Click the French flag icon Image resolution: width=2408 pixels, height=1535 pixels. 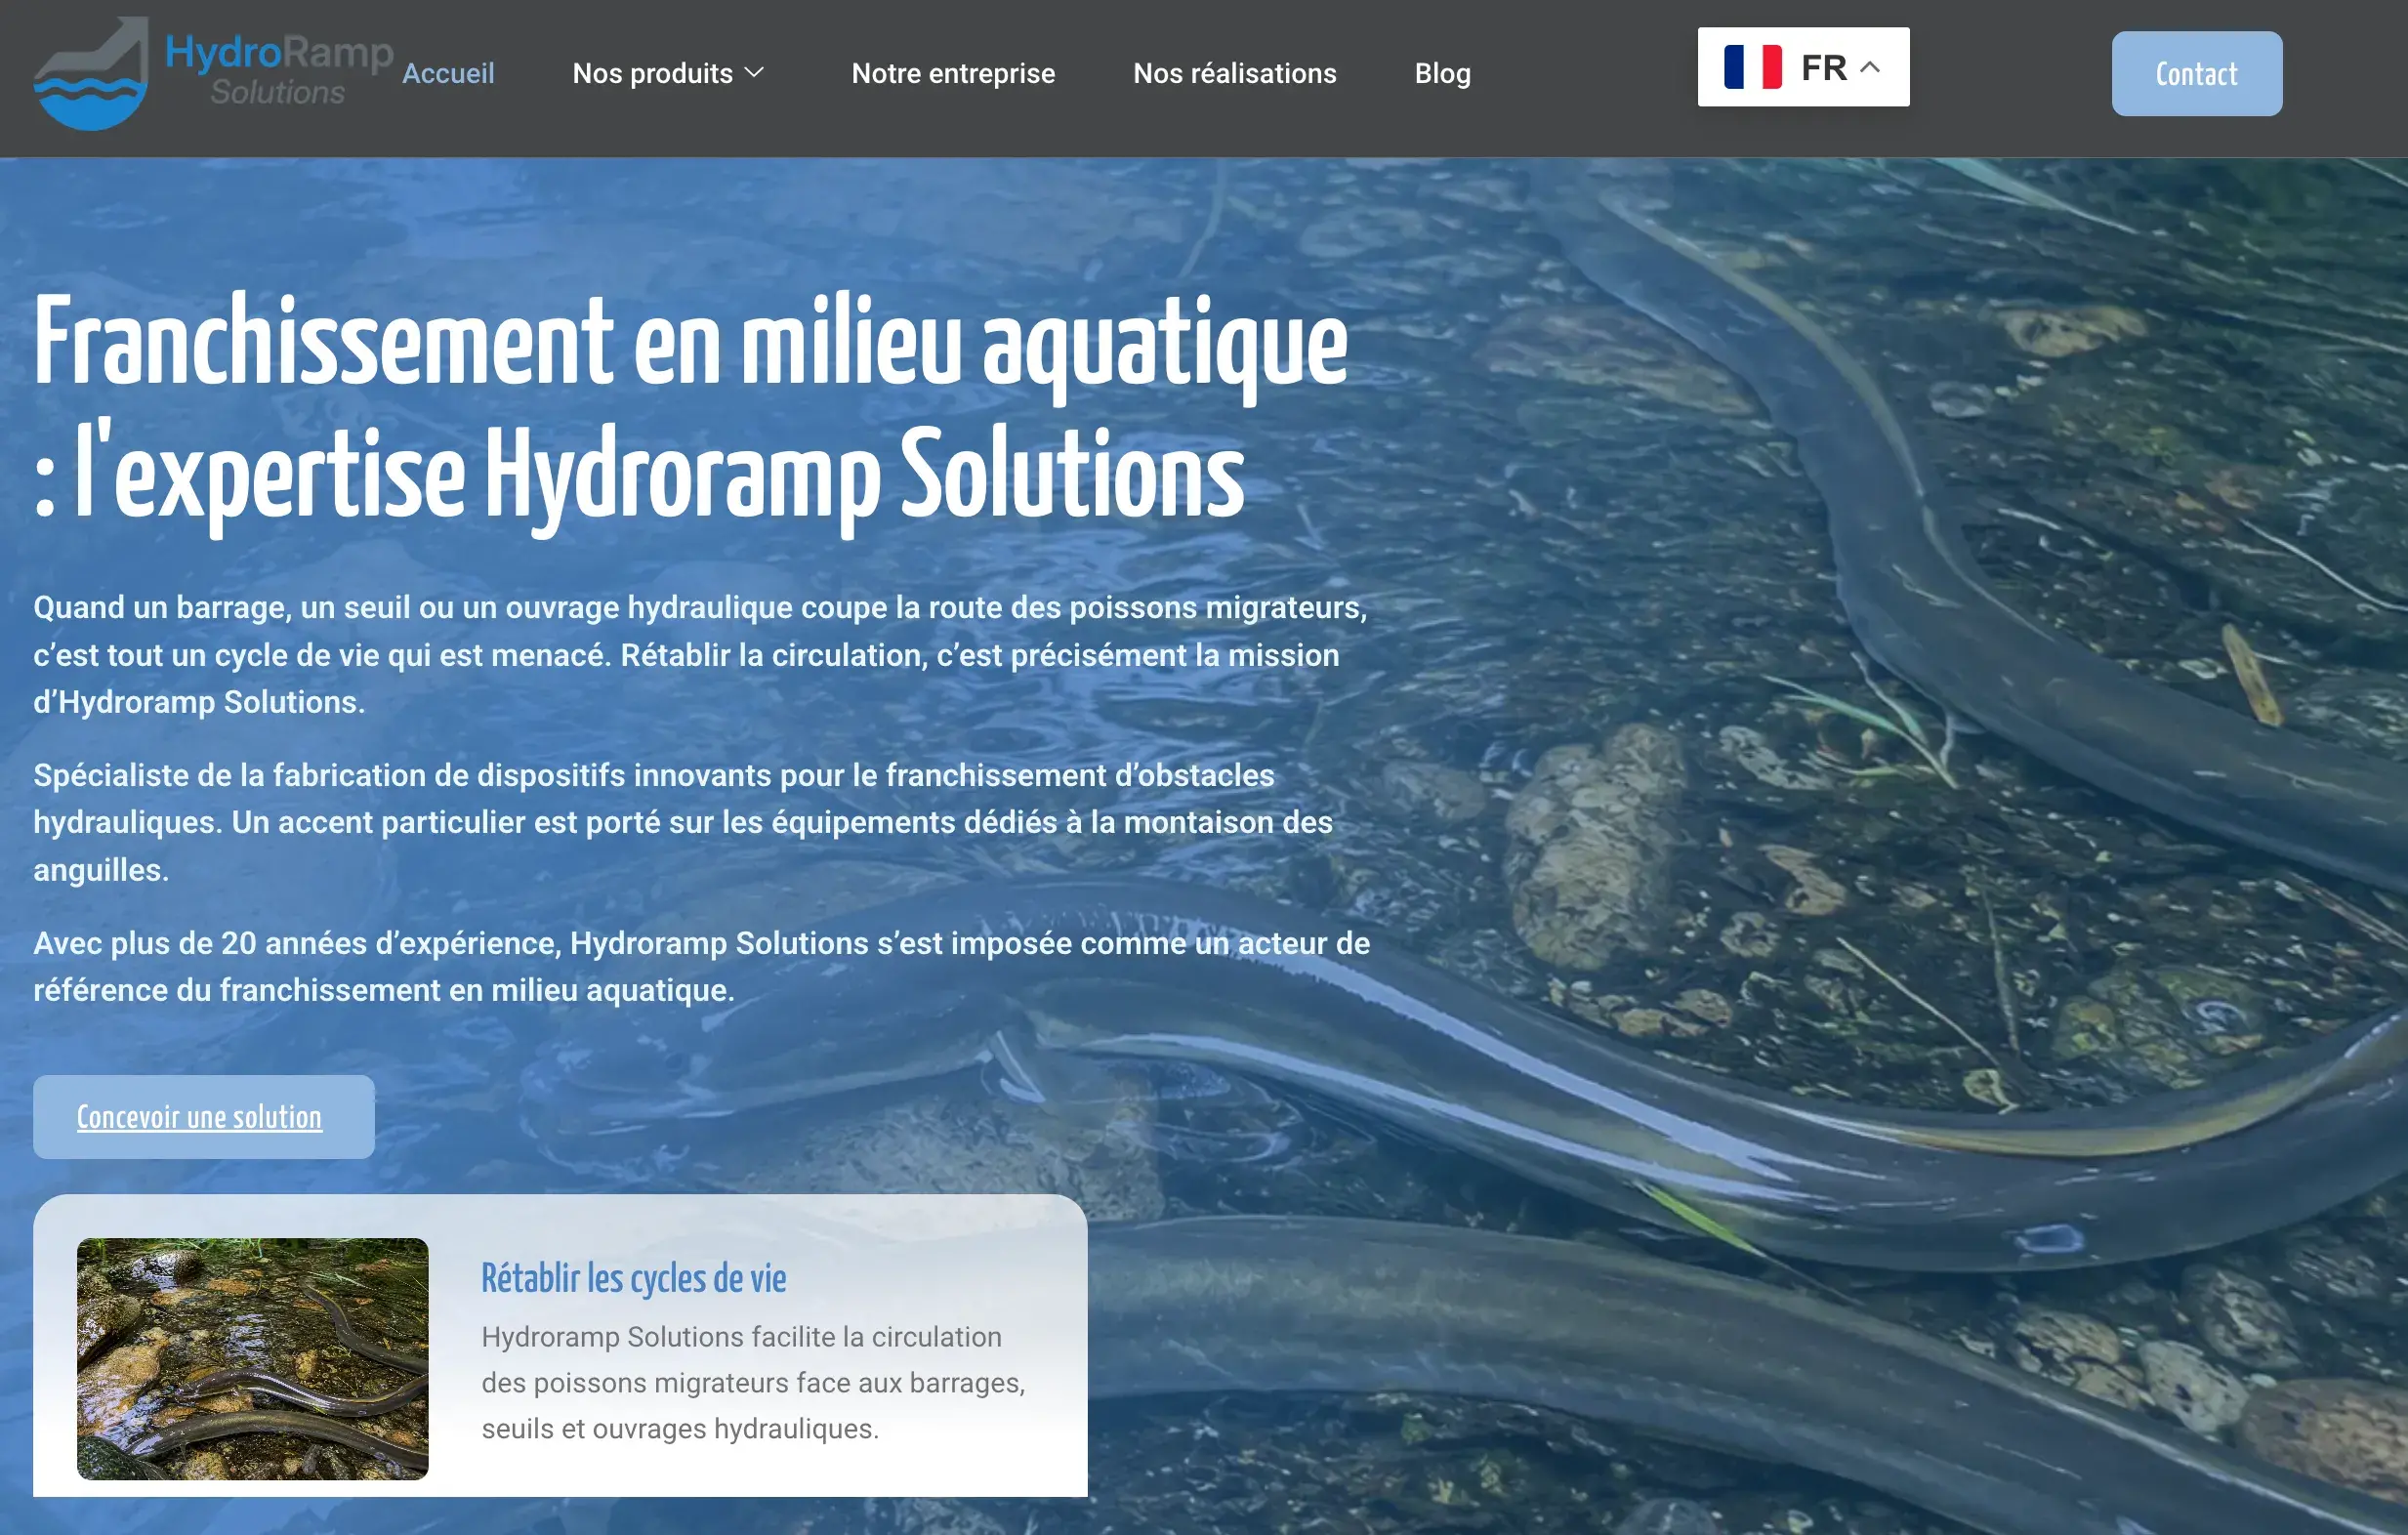pyautogui.click(x=1752, y=67)
